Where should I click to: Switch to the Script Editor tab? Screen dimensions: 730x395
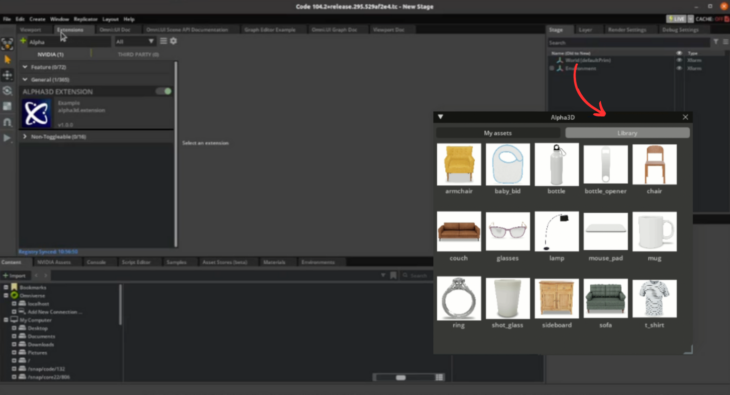coord(136,262)
